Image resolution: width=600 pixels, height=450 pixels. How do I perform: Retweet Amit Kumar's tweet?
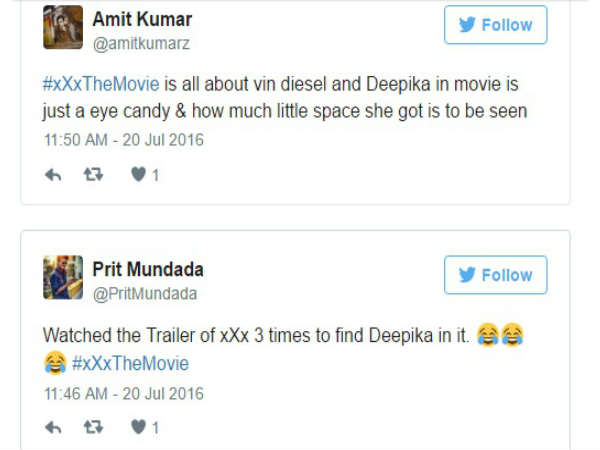94,175
